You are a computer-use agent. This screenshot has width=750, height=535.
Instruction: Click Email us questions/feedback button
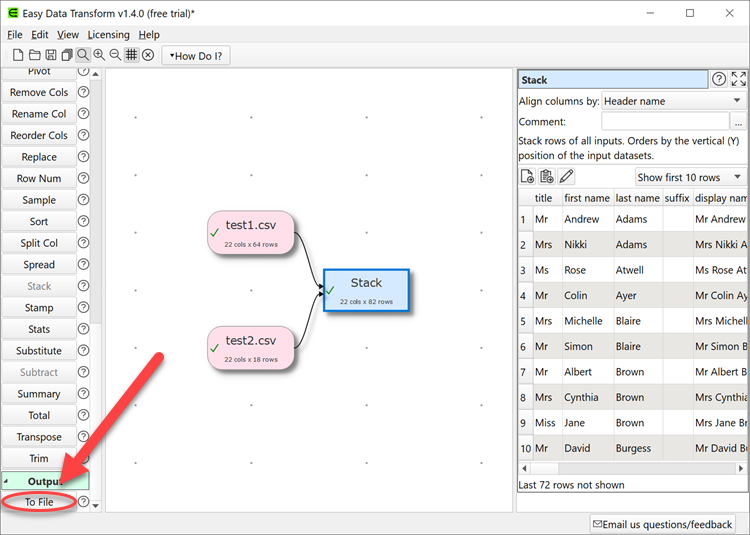coord(663,524)
